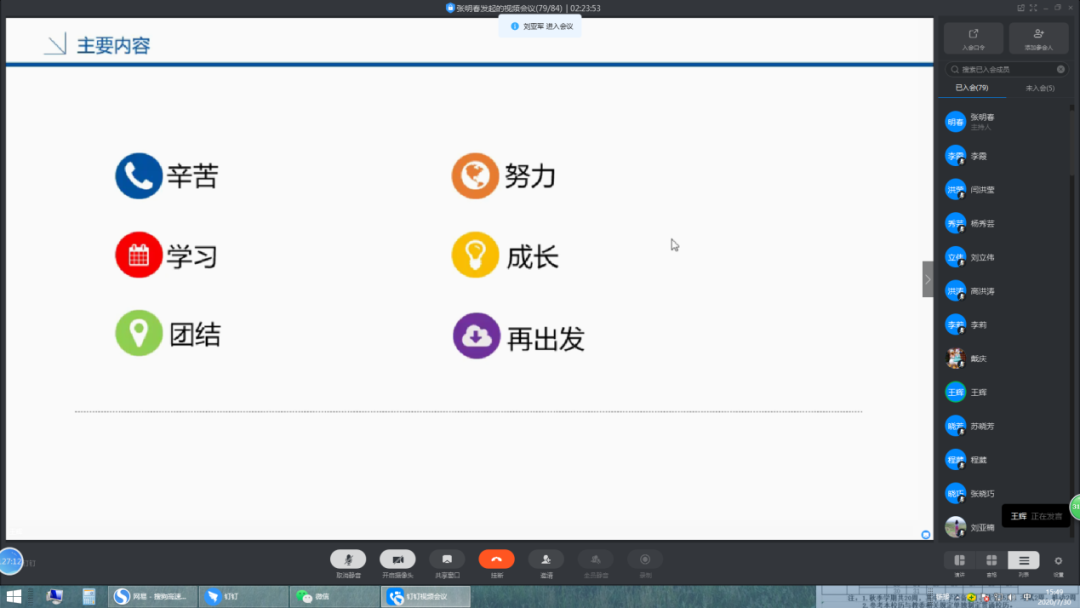1080x608 pixels.
Task: Switch to the 已入会(79) tab
Action: [971, 88]
